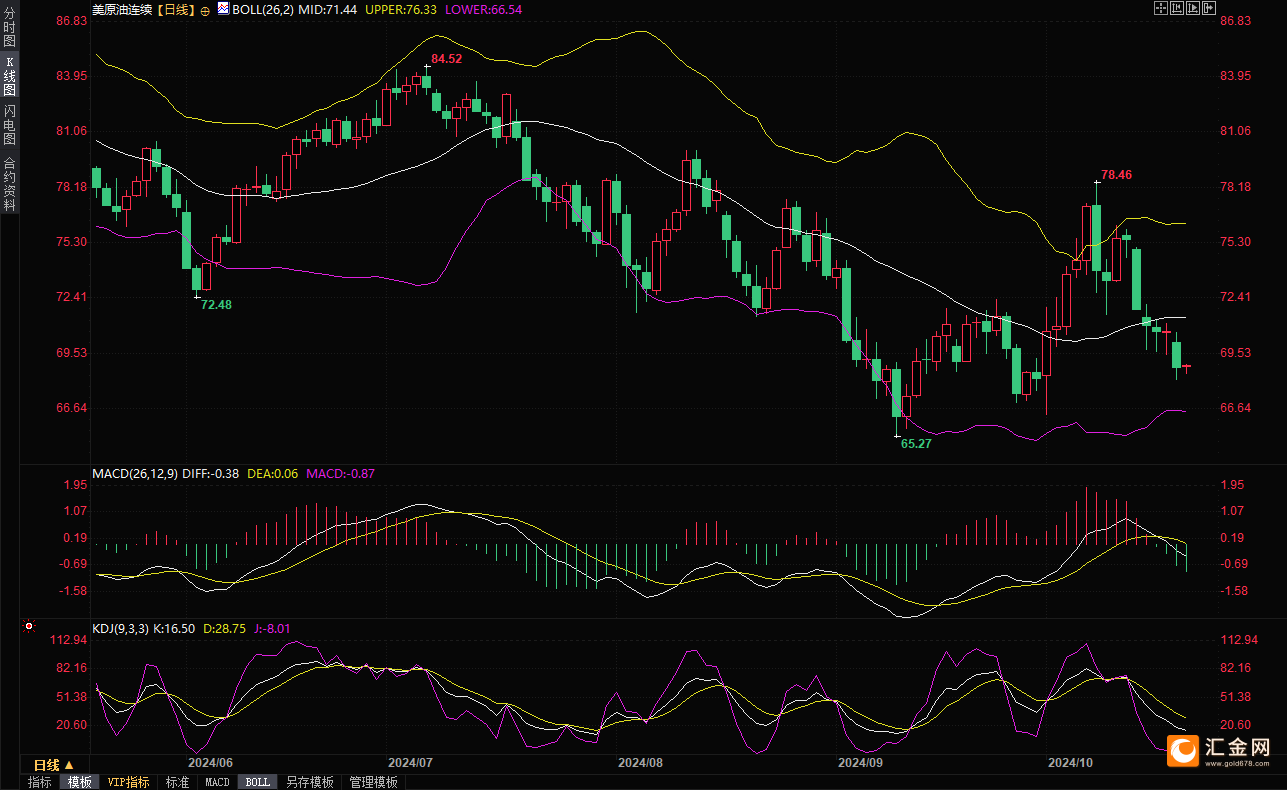This screenshot has height=790, width=1287.
Task: Click 另存模板 to save template
Action: click(309, 782)
